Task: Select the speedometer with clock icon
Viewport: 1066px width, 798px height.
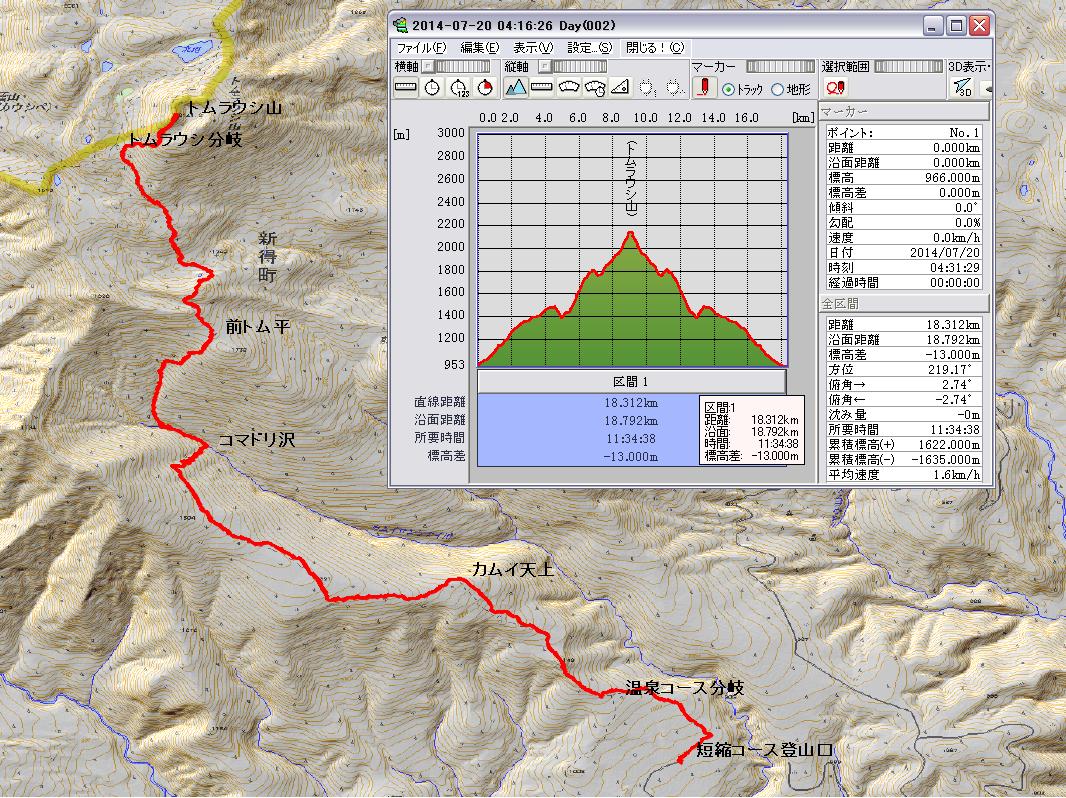Action: click(595, 88)
